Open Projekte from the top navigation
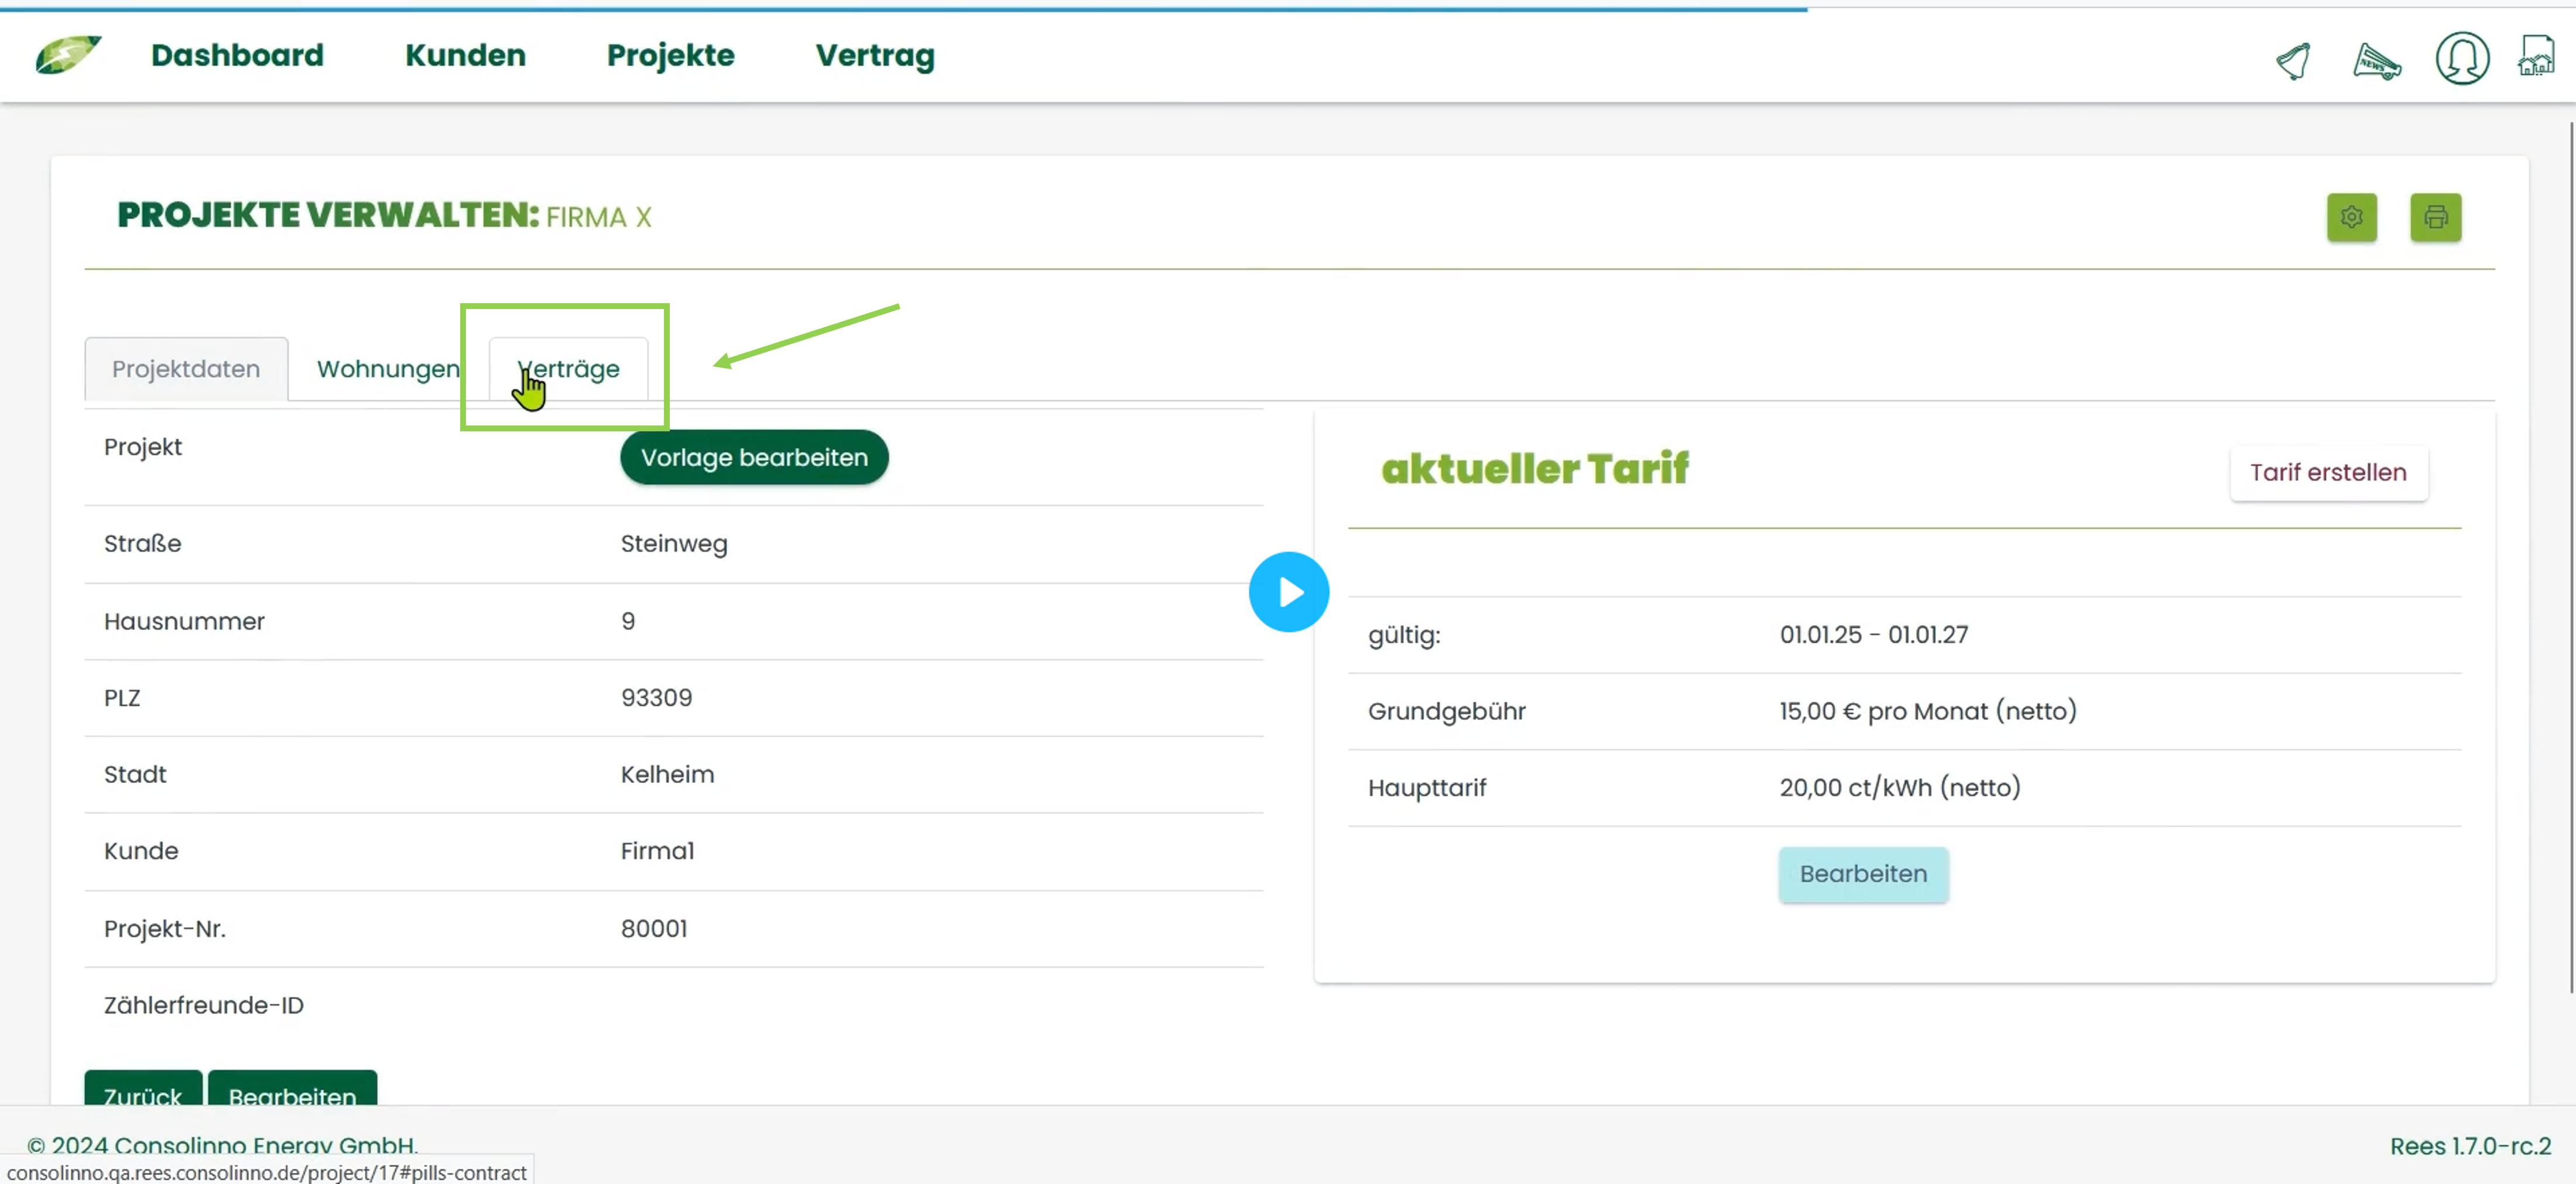The width and height of the screenshot is (2576, 1184). pyautogui.click(x=670, y=56)
